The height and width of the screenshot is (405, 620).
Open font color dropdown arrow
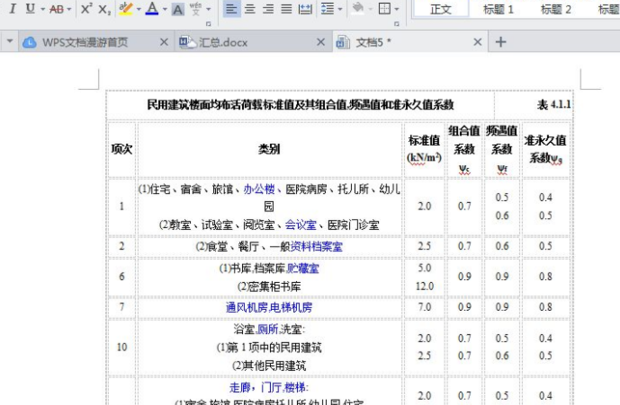click(x=165, y=9)
